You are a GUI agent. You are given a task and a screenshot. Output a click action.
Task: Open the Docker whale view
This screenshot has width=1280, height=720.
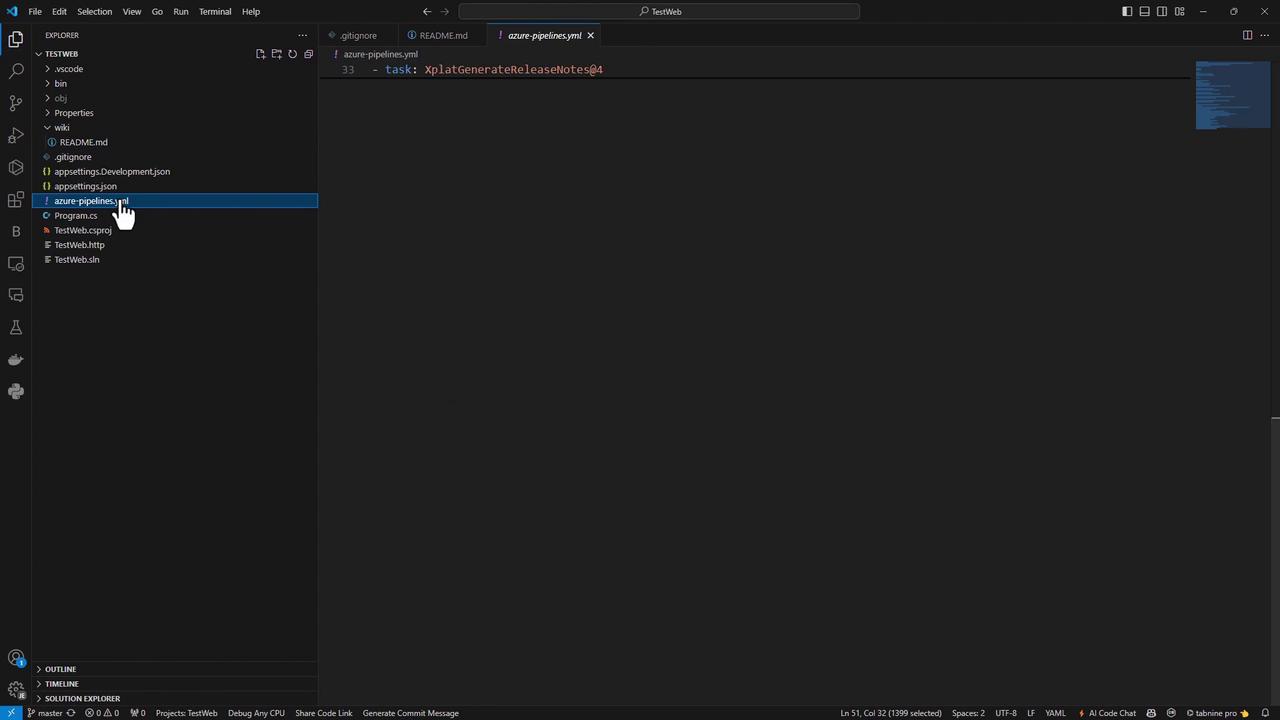click(16, 359)
